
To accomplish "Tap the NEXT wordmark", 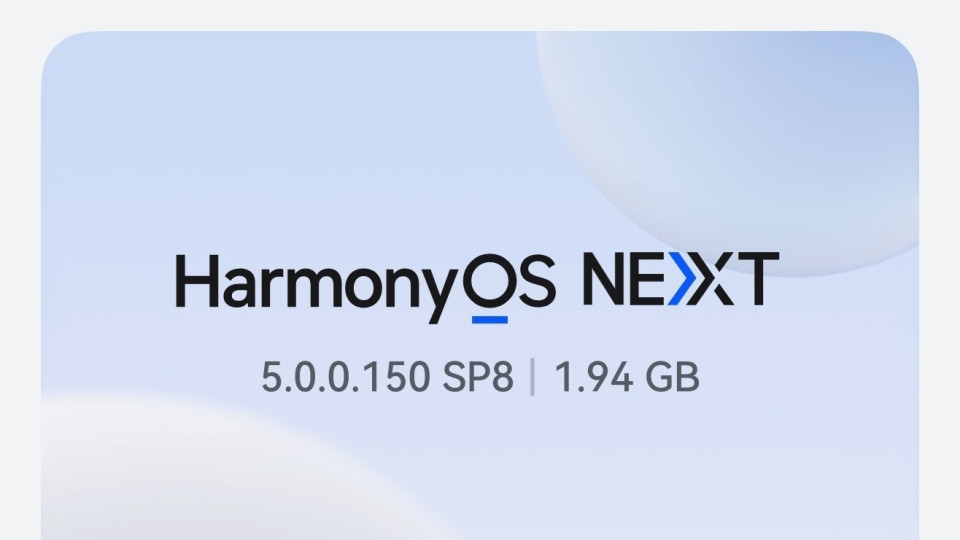I will click(x=680, y=279).
